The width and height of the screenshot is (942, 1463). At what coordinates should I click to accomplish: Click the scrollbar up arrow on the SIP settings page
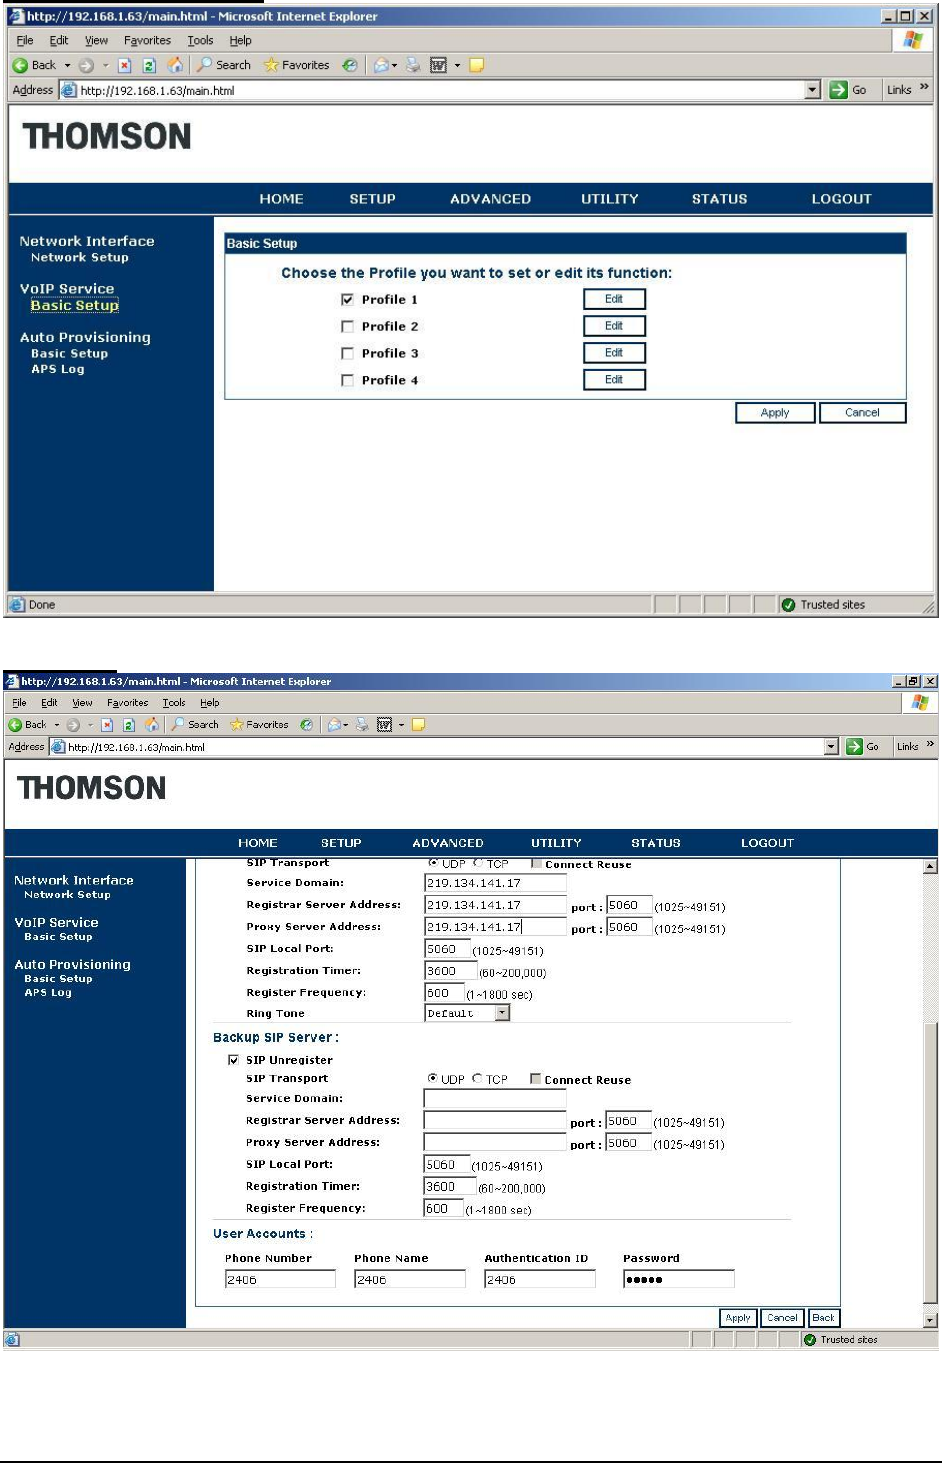930,867
